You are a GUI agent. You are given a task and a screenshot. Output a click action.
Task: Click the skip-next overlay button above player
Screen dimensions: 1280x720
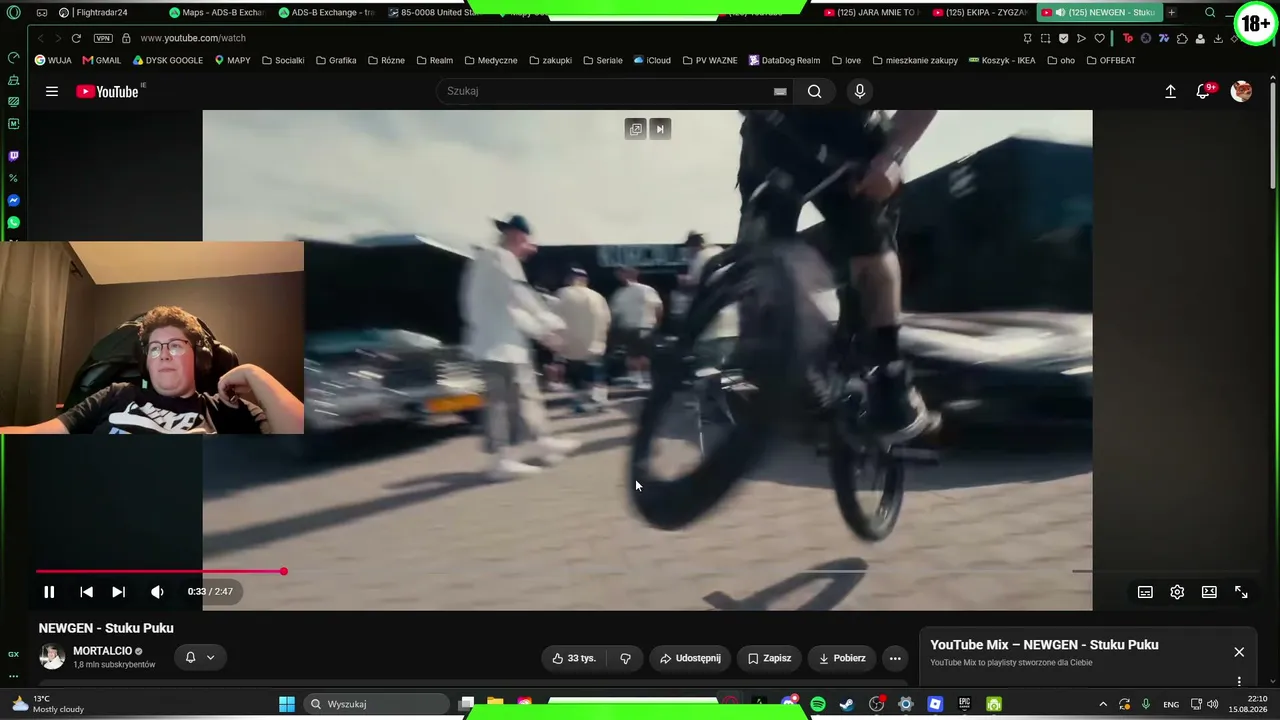(x=660, y=129)
